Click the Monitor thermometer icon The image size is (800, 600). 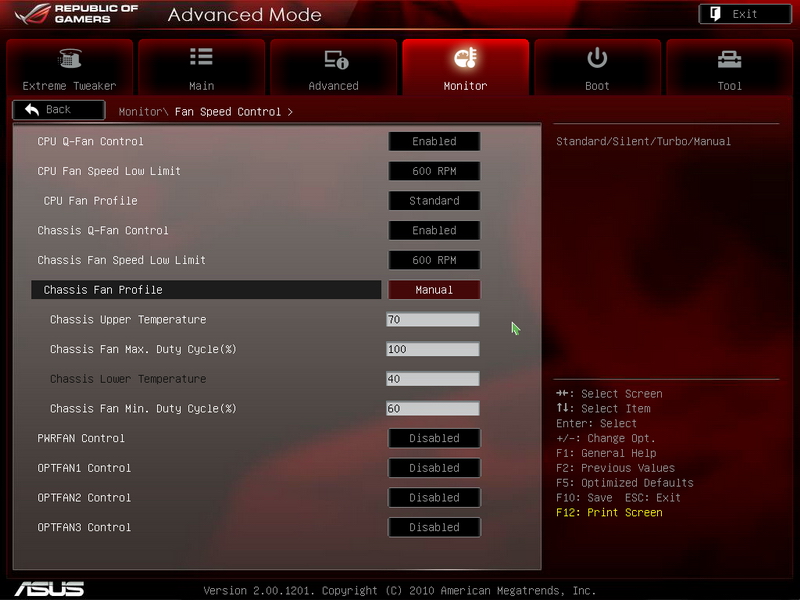[465, 58]
